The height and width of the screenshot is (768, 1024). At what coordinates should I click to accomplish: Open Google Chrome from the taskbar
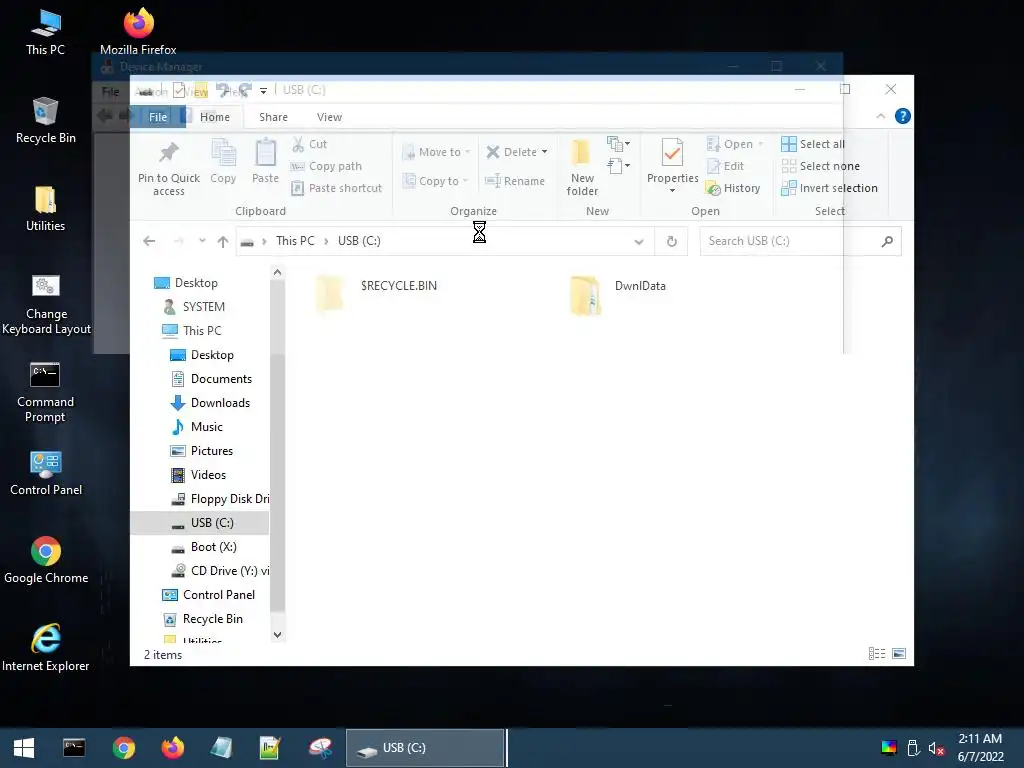click(x=123, y=748)
